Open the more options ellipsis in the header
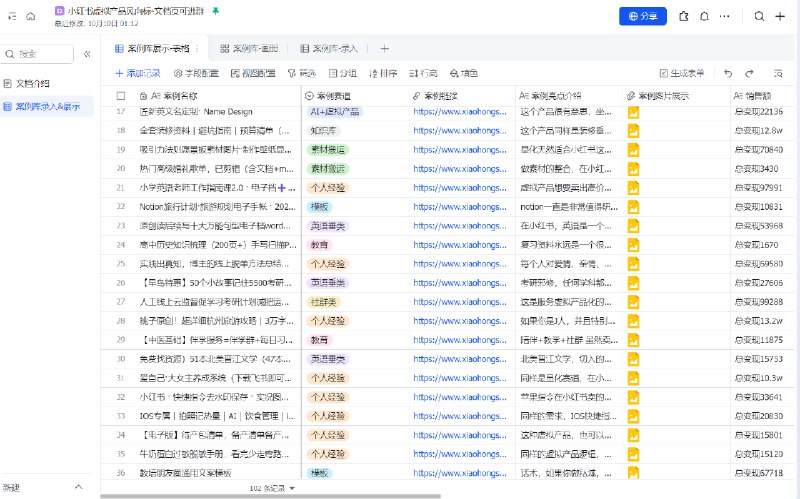The width and height of the screenshot is (800, 499). pos(724,16)
